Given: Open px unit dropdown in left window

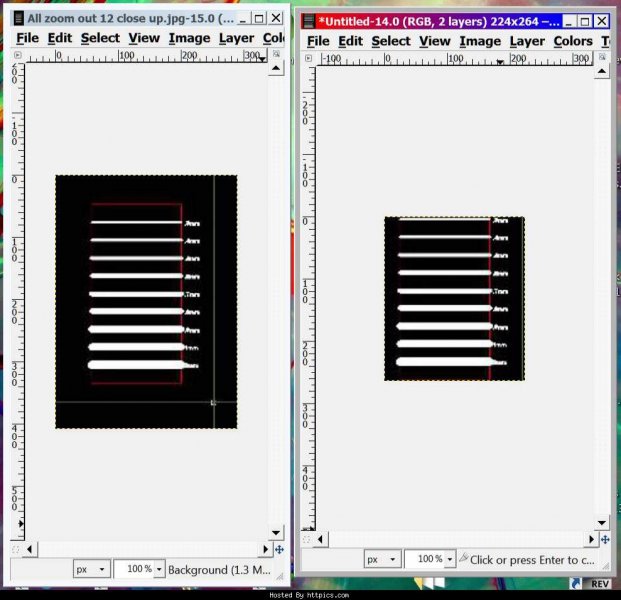Looking at the screenshot, I should 91,570.
